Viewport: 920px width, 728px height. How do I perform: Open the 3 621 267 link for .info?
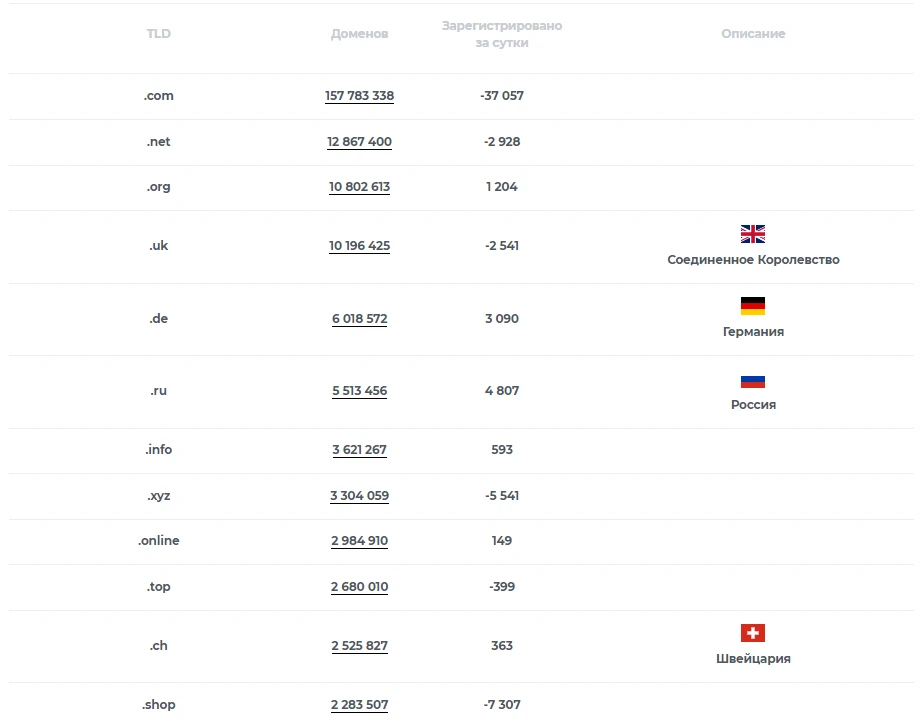click(360, 450)
